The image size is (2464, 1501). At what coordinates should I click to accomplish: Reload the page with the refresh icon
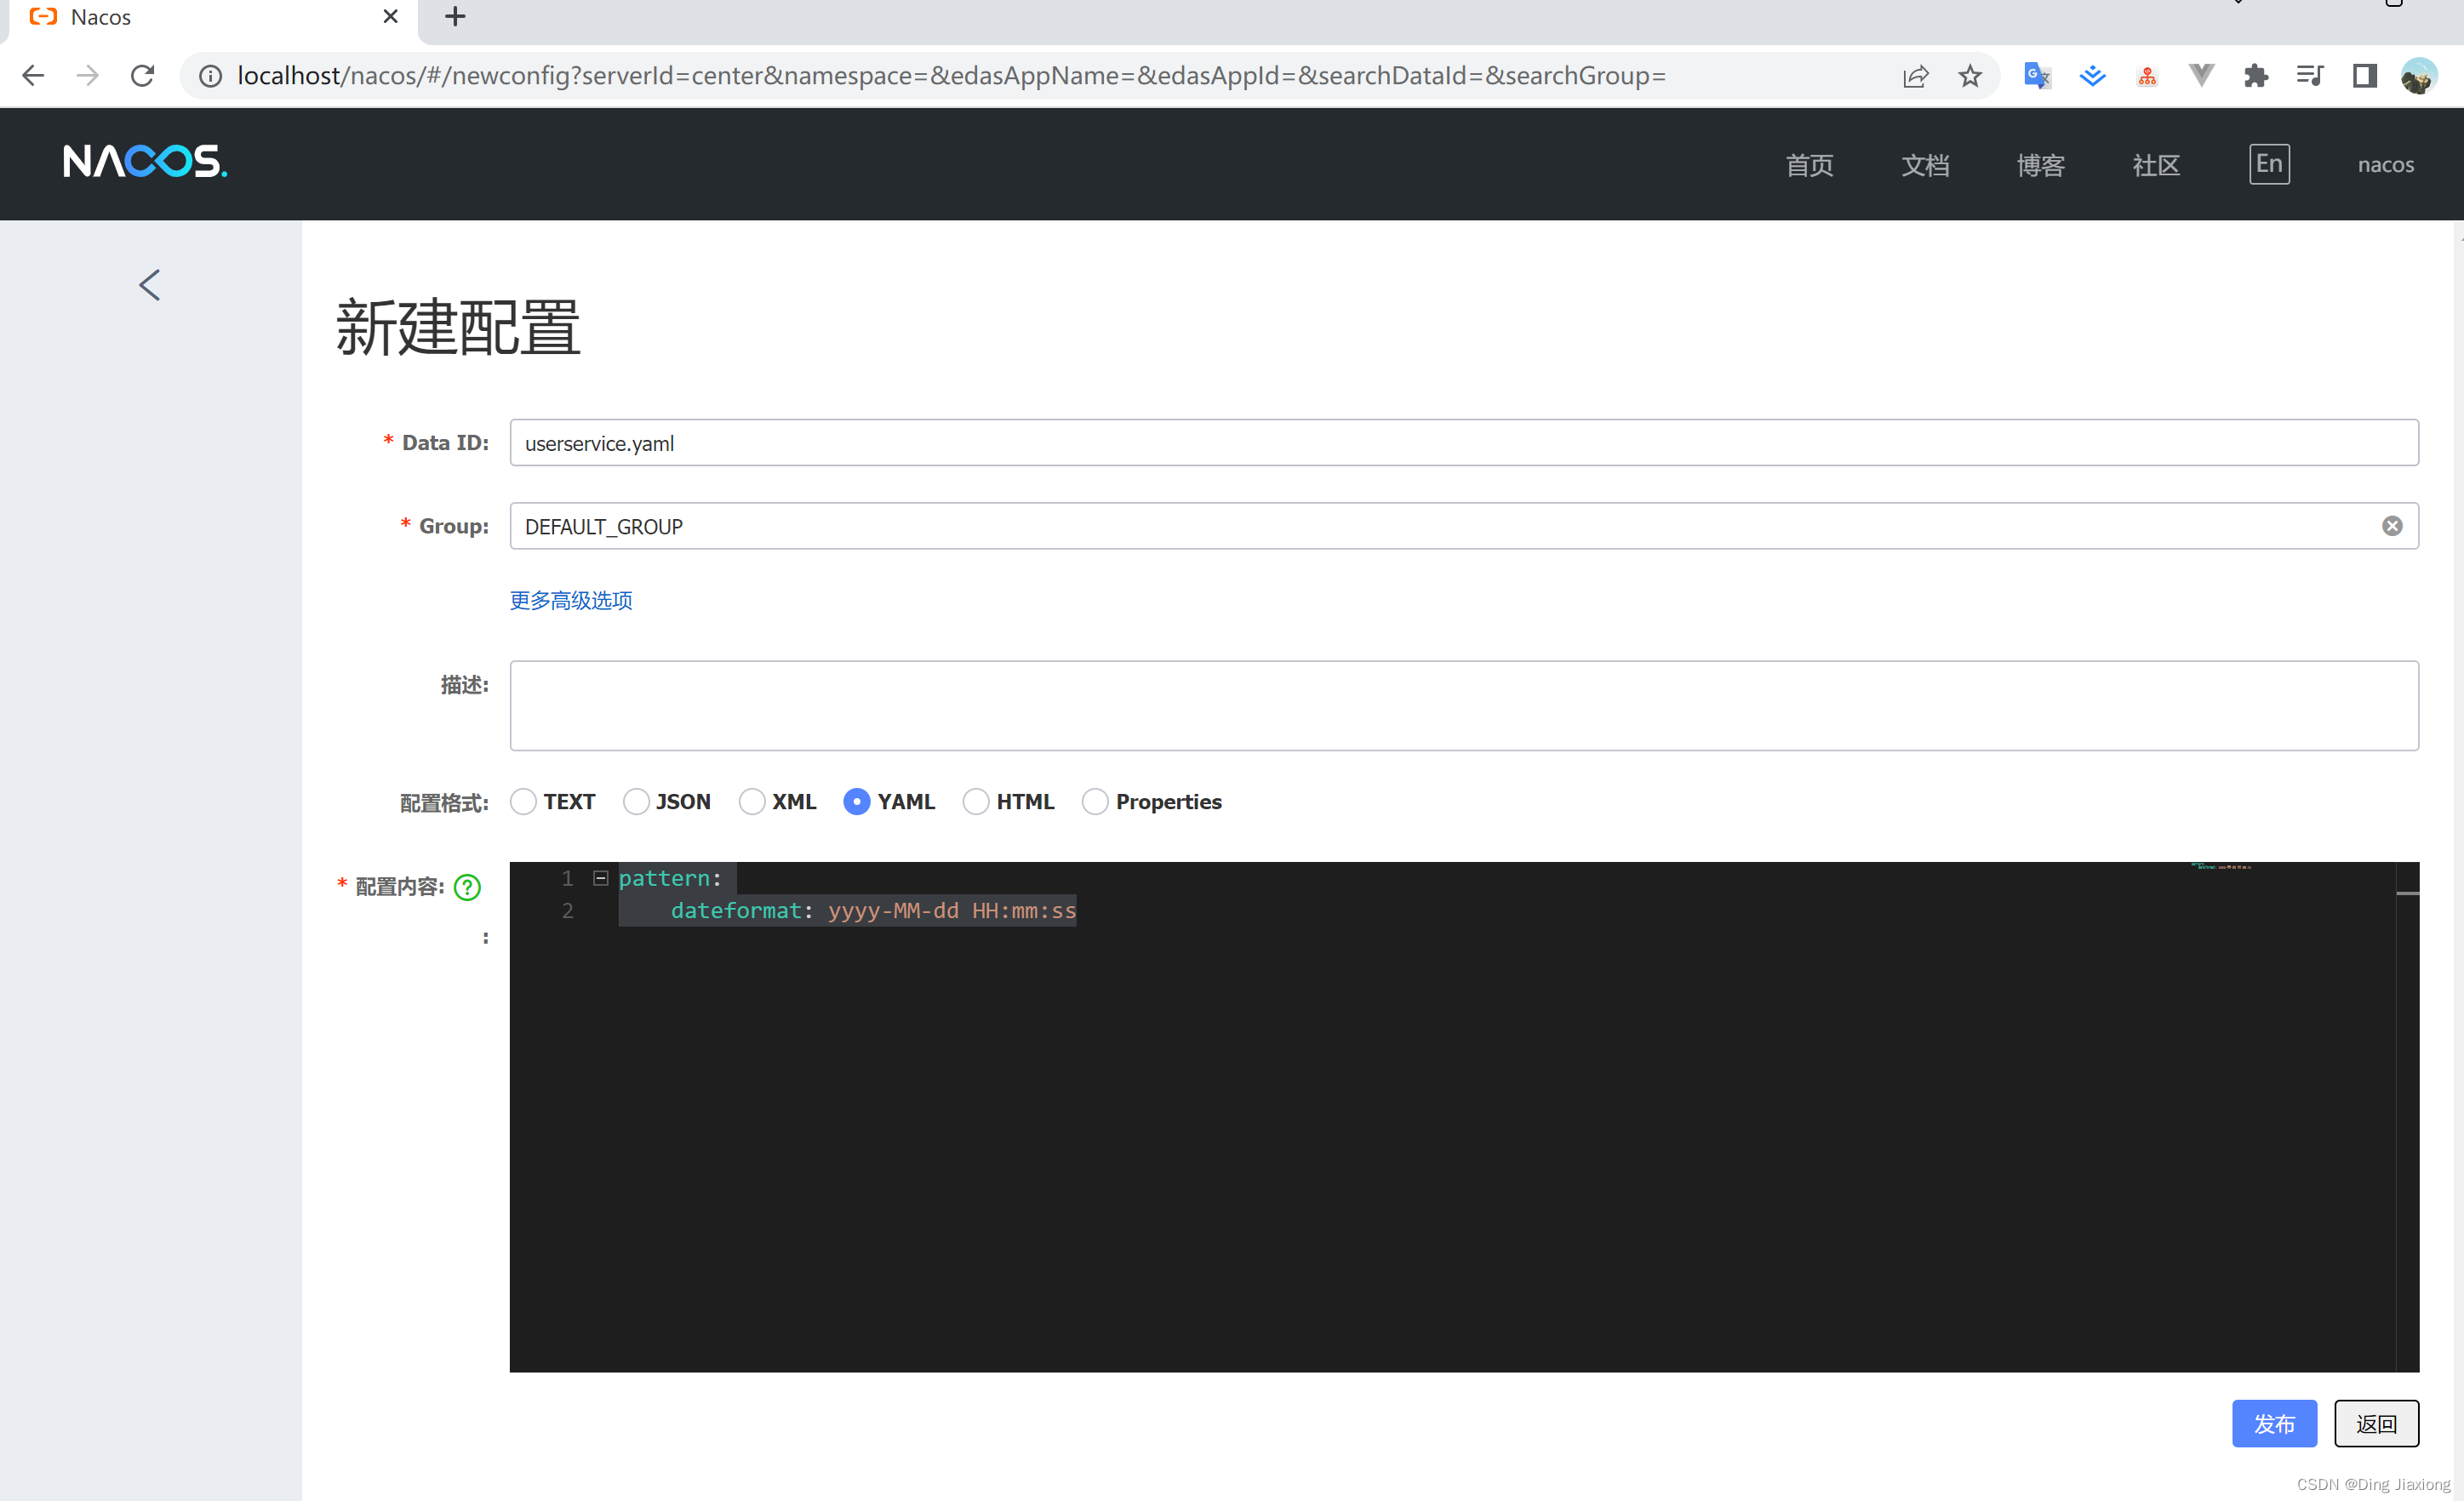pos(143,76)
